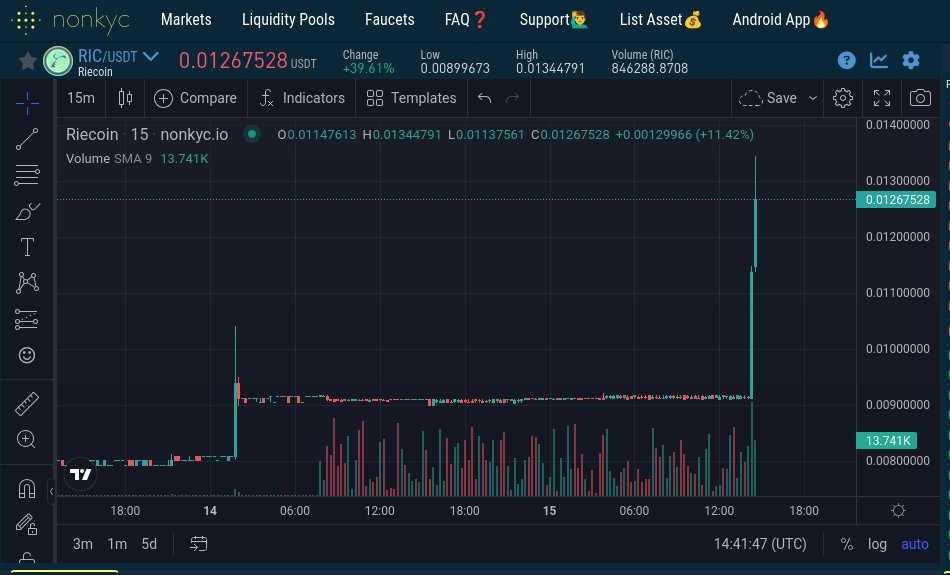This screenshot has width=950, height=575.
Task: Open the 15m interval selector
Action: click(x=81, y=98)
